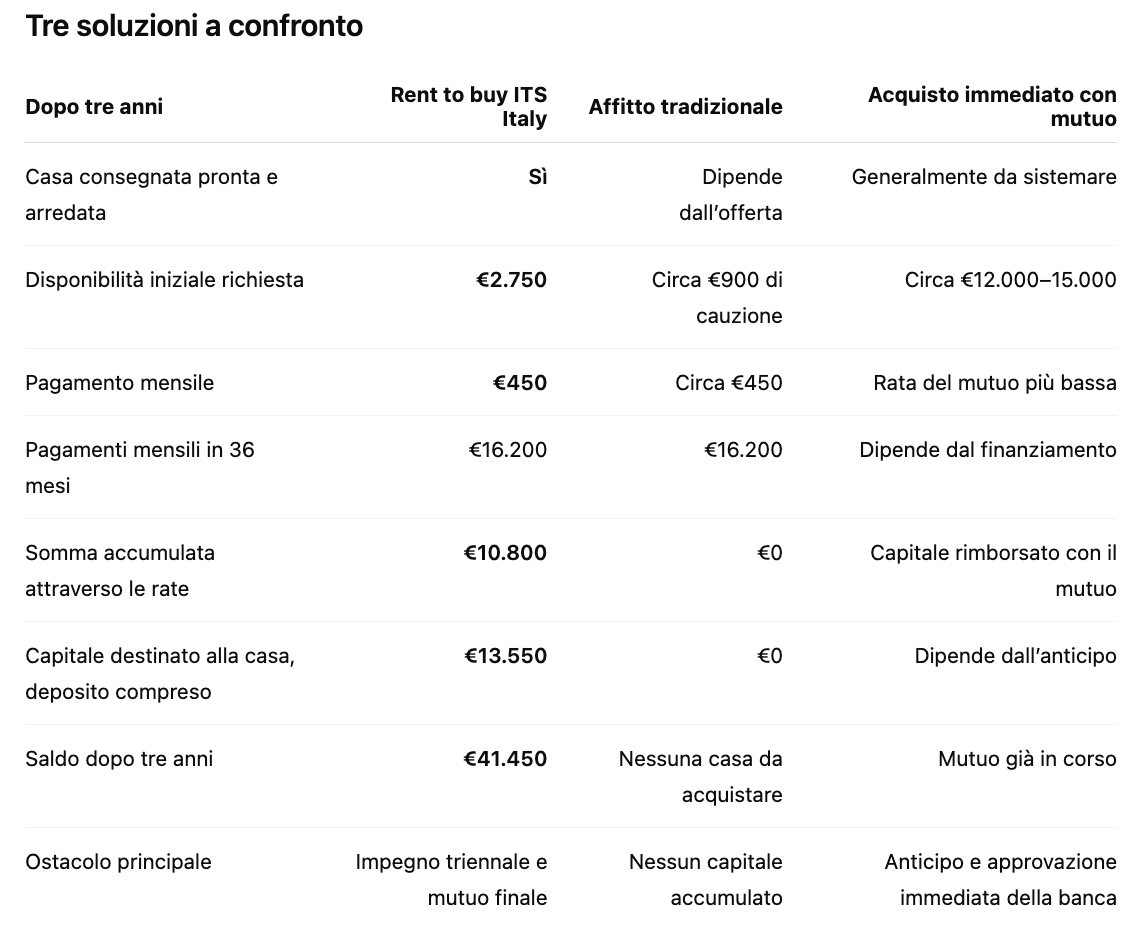
Task: Select 'Dipende dal finanziamento' cell
Action: click(x=988, y=449)
